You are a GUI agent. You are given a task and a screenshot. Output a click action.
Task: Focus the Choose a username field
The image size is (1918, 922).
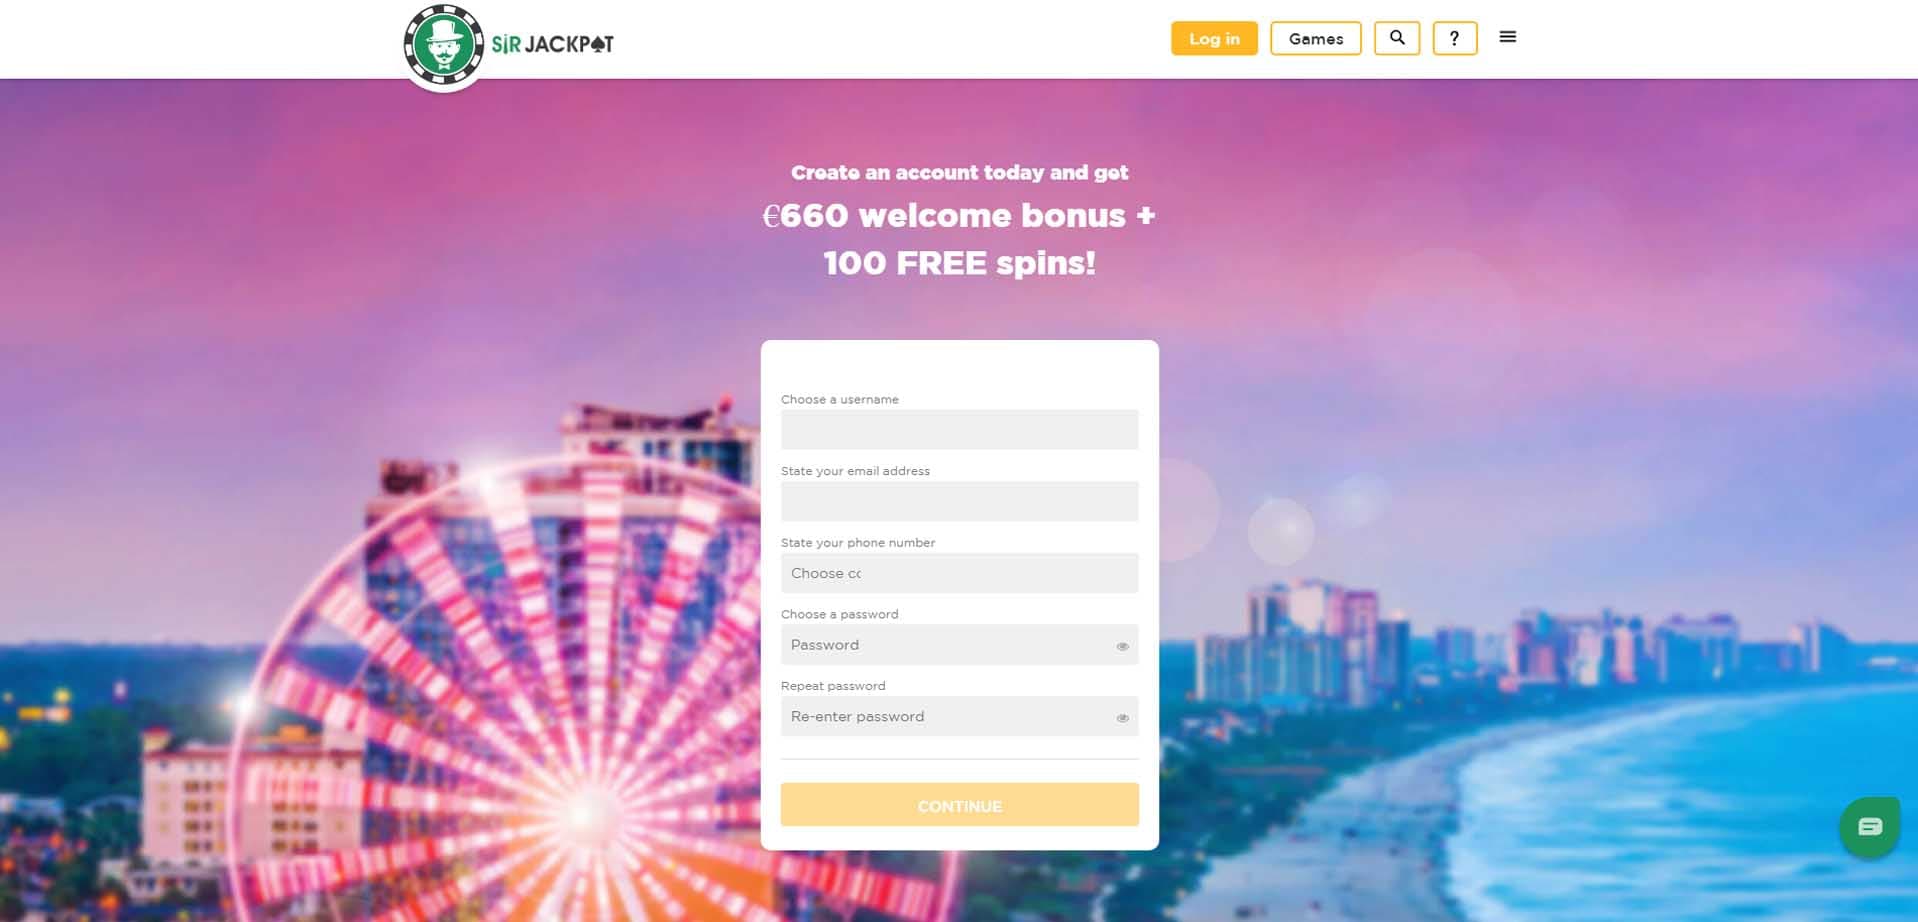tap(959, 429)
